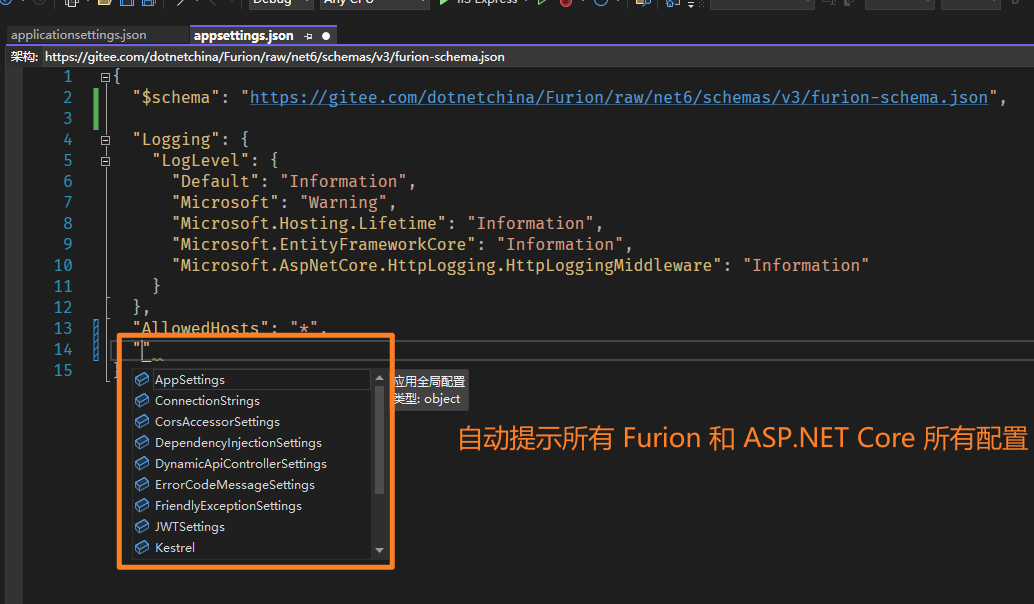Image resolution: width=1034 pixels, height=604 pixels.
Task: Select FriendlyExceptionSettings suggestion
Action: pyautogui.click(x=228, y=506)
